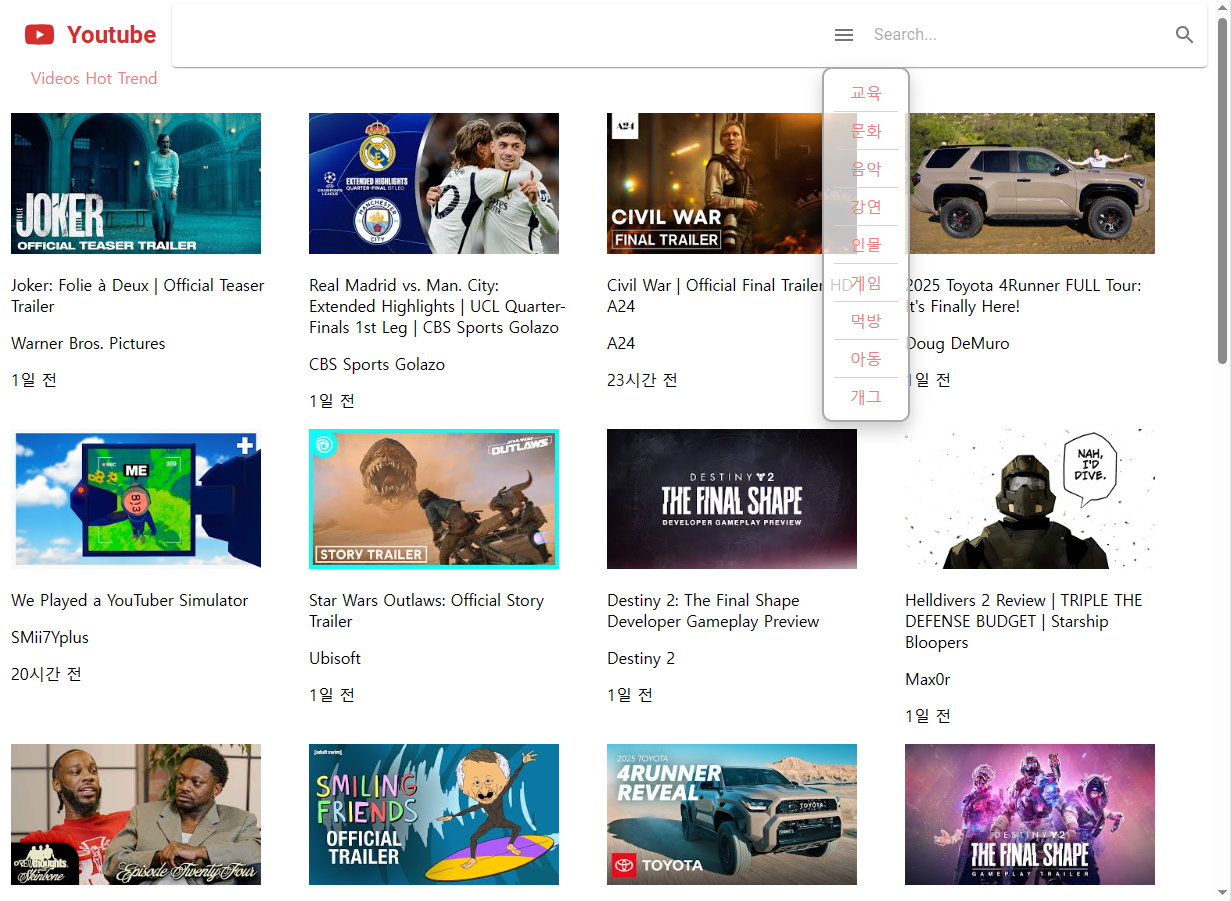The image size is (1231, 901).
Task: Click title 'We Played a YouTuber Simulator'
Action: pyautogui.click(x=130, y=600)
